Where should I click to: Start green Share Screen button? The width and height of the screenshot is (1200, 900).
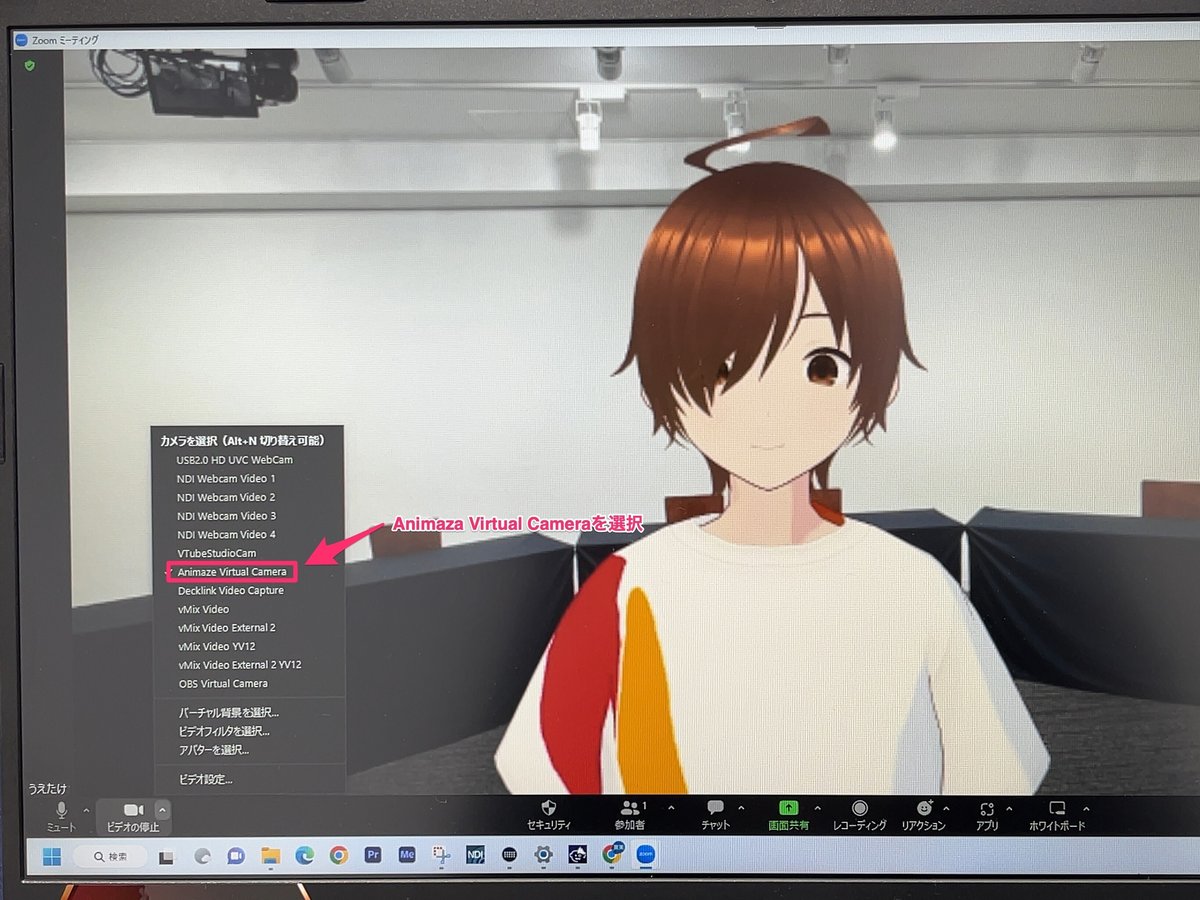click(x=789, y=815)
